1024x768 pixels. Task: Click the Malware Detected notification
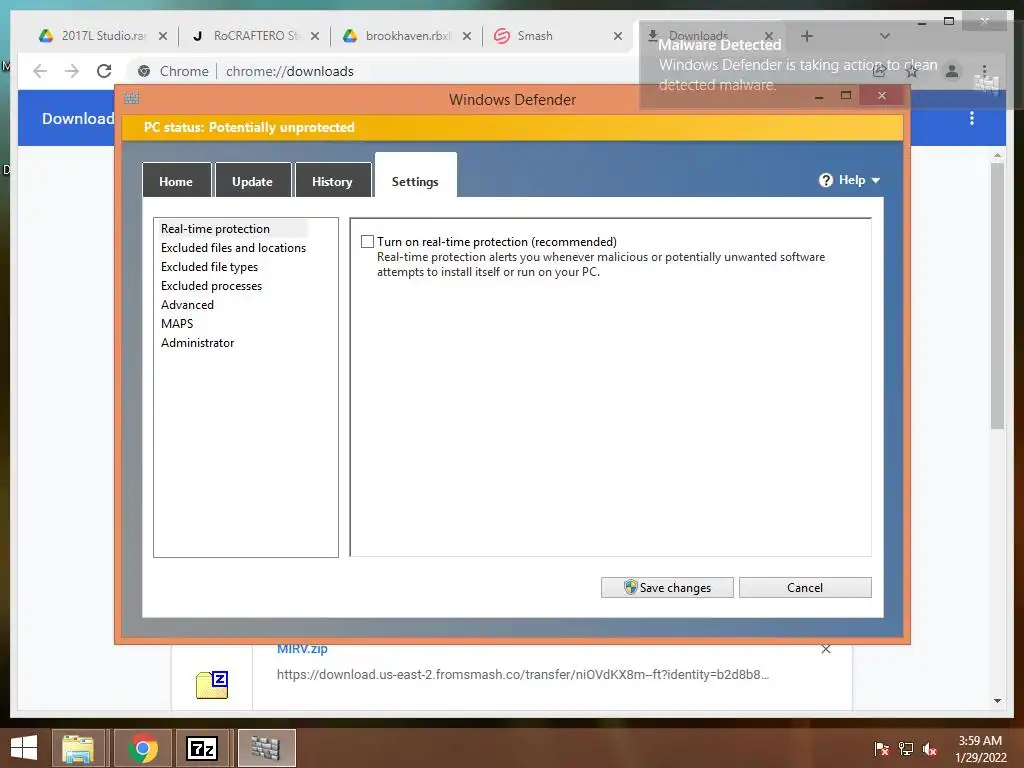[831, 65]
